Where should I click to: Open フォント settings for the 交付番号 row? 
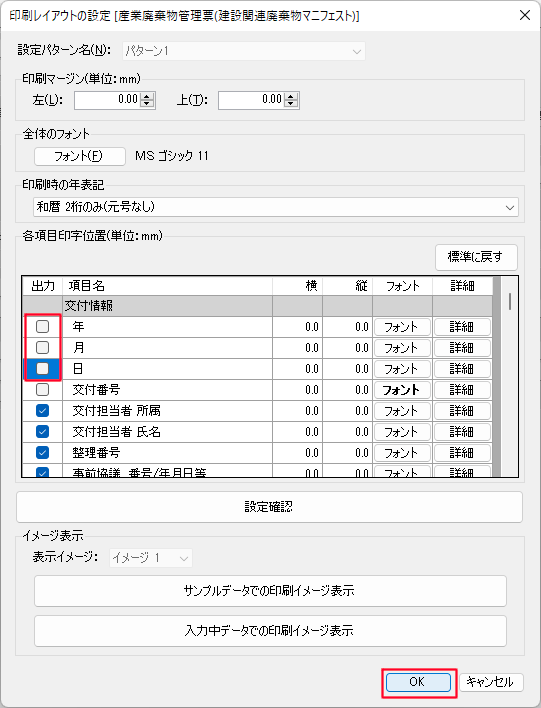[402, 390]
